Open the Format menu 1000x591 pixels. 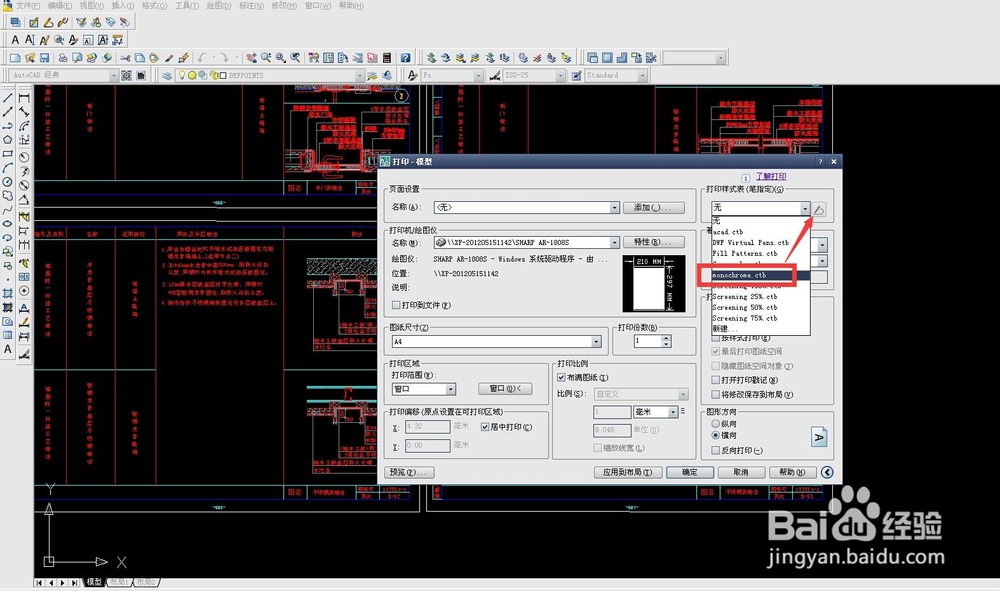coord(154,6)
